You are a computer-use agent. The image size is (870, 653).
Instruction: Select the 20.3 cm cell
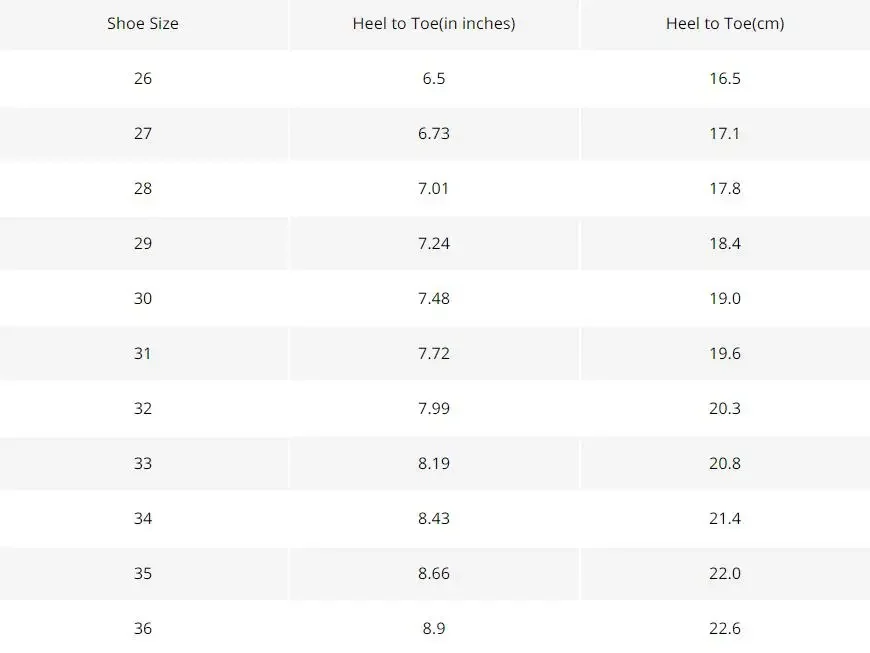[x=725, y=409]
